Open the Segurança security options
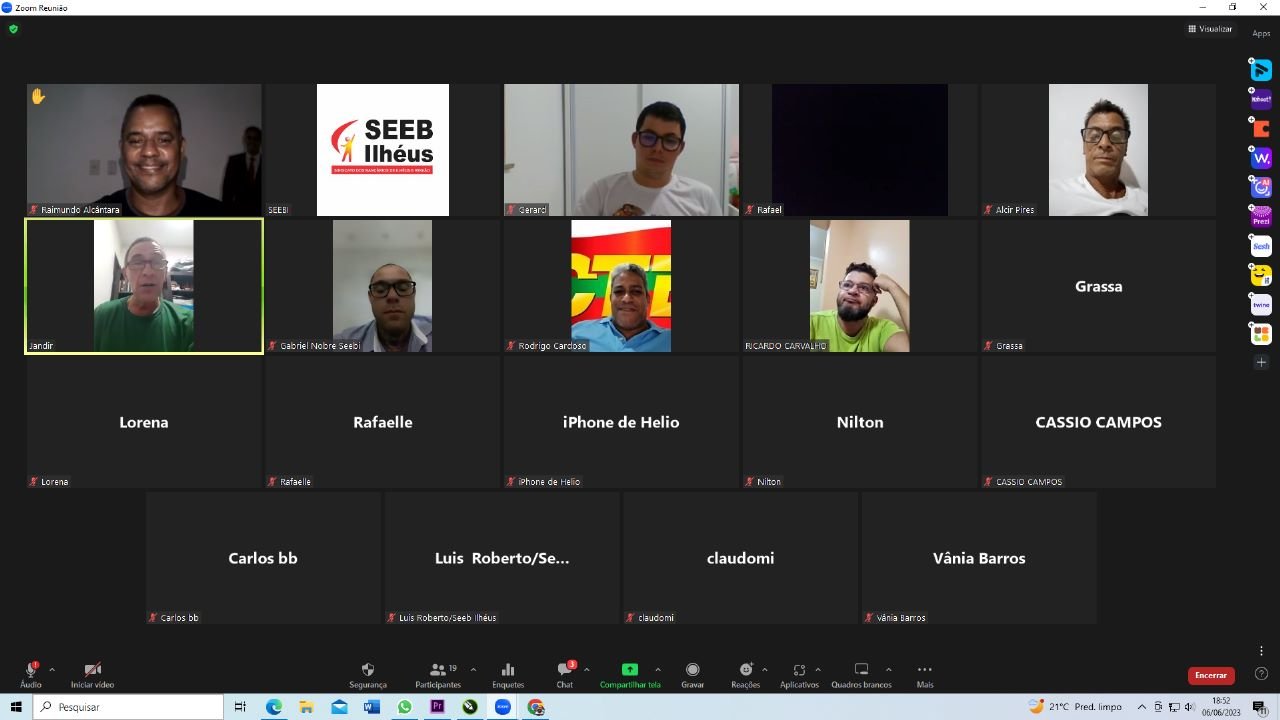Screen dimensions: 1280x720 coord(367,674)
